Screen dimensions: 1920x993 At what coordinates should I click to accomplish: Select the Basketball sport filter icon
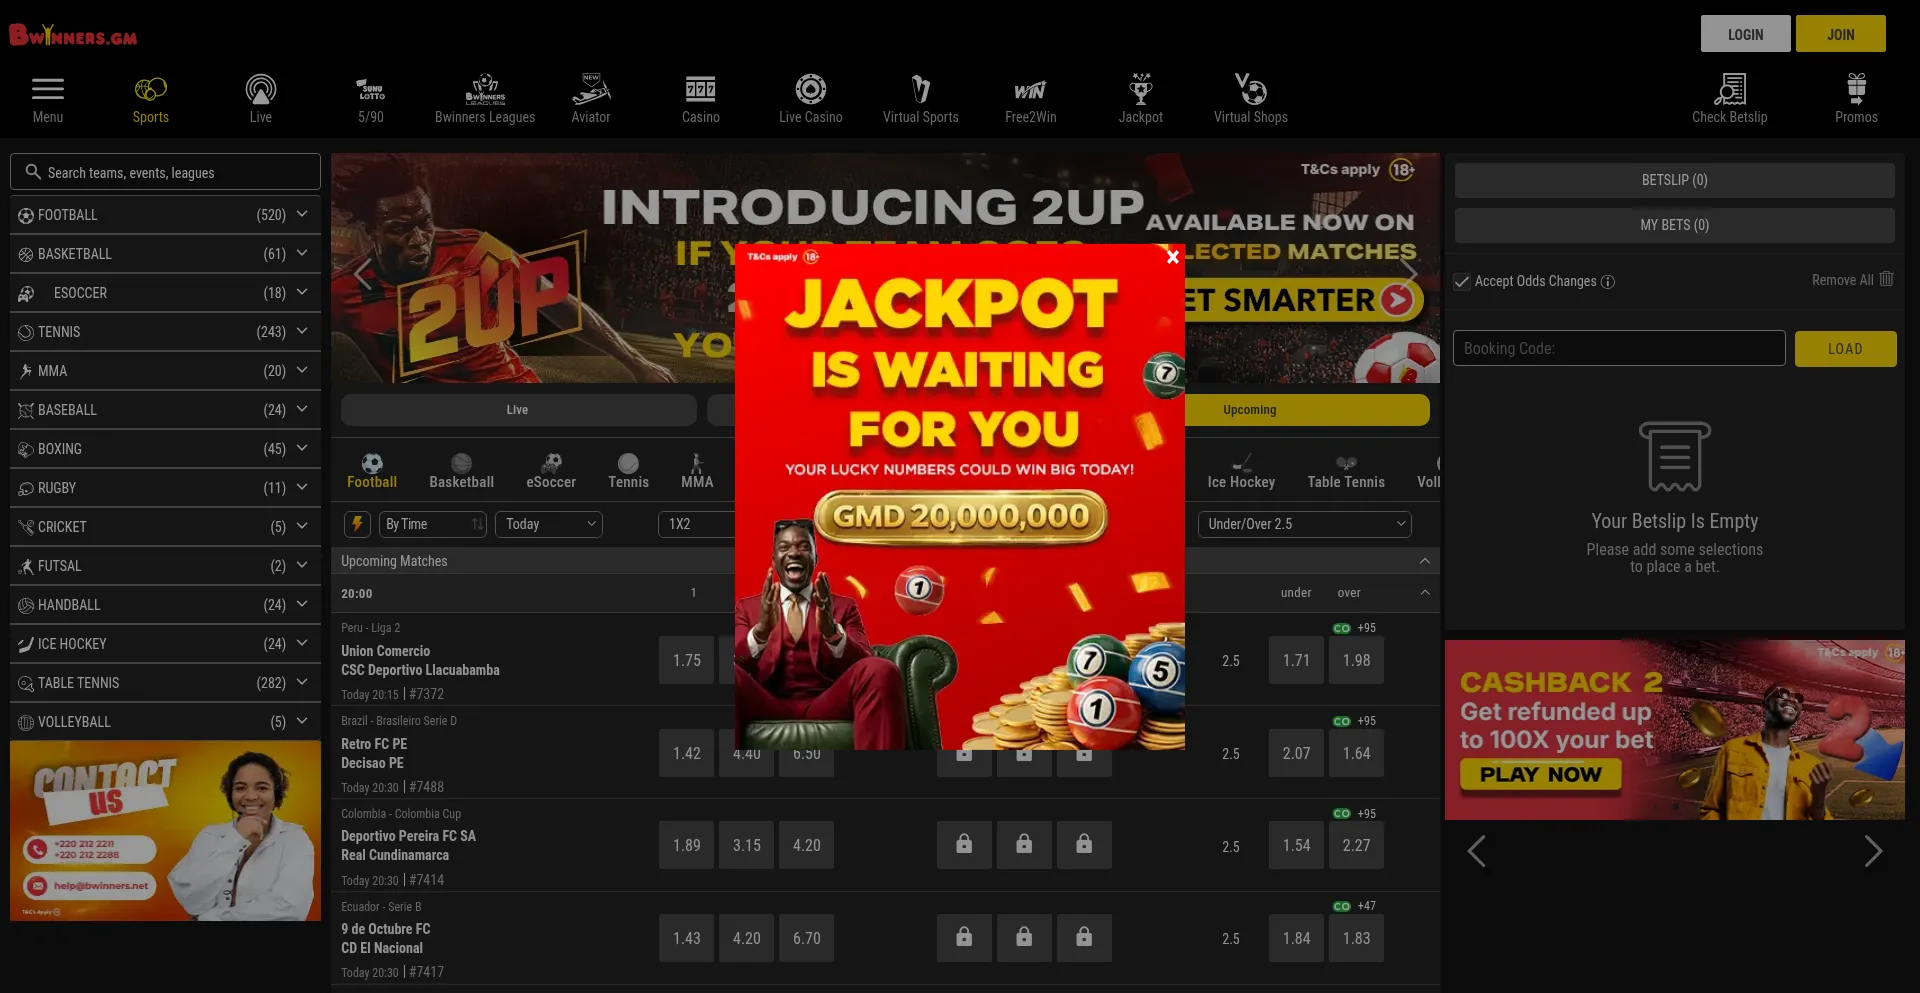pos(461,463)
